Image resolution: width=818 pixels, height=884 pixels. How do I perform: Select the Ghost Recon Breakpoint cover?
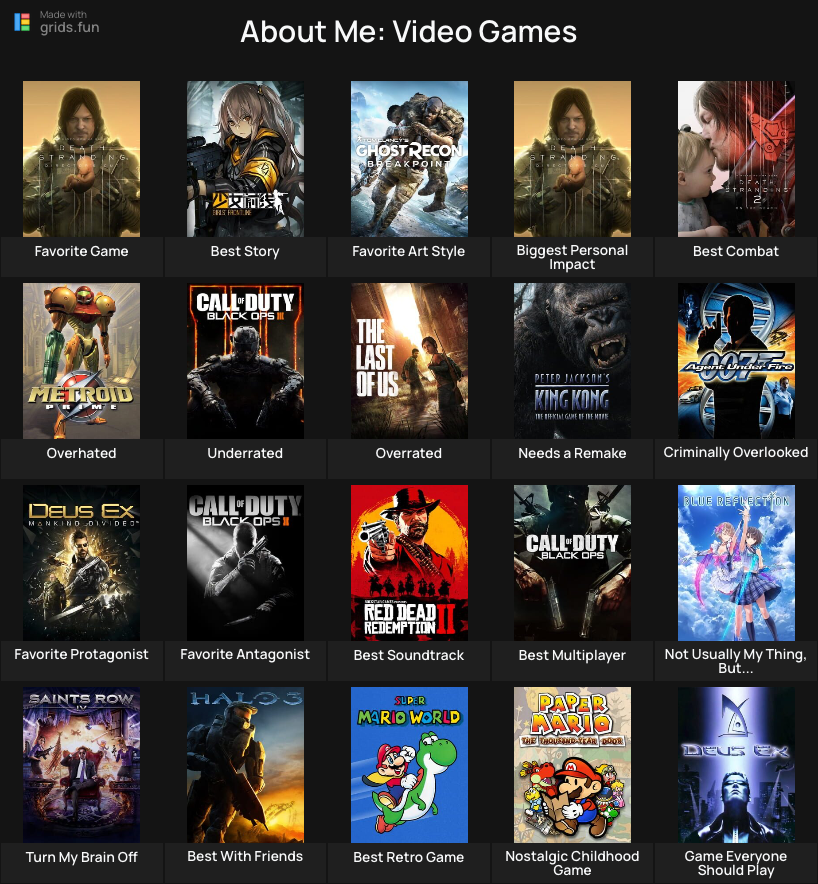(x=409, y=158)
